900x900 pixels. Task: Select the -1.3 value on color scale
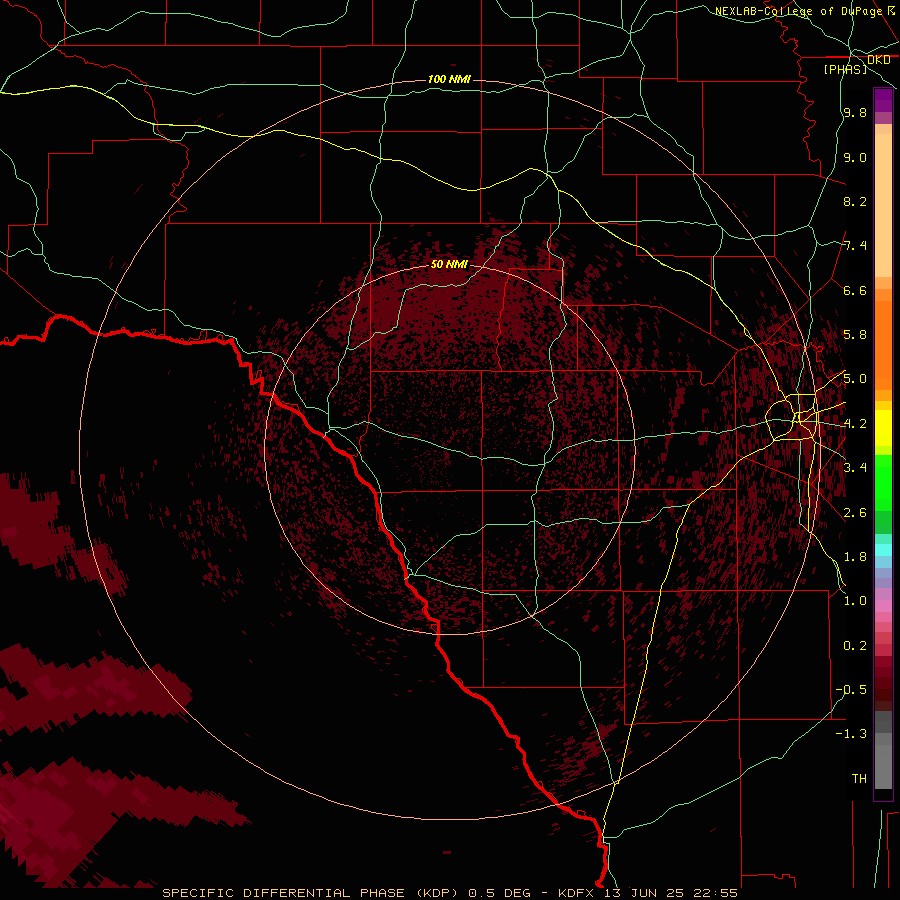[851, 734]
